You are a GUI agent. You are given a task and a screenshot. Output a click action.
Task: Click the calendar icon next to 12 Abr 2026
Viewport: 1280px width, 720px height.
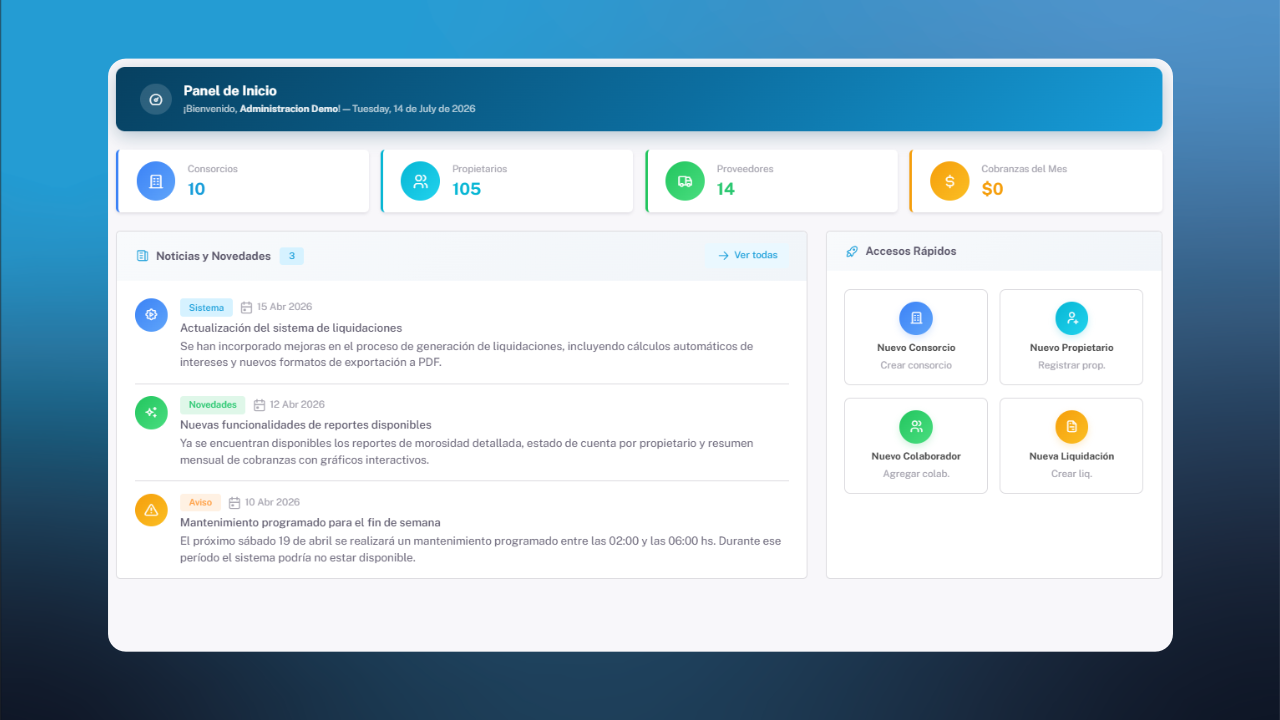[259, 405]
